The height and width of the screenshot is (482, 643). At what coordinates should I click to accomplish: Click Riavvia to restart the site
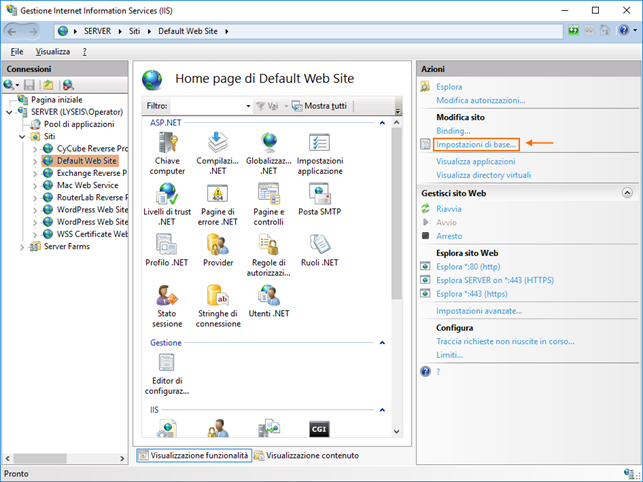click(x=449, y=209)
